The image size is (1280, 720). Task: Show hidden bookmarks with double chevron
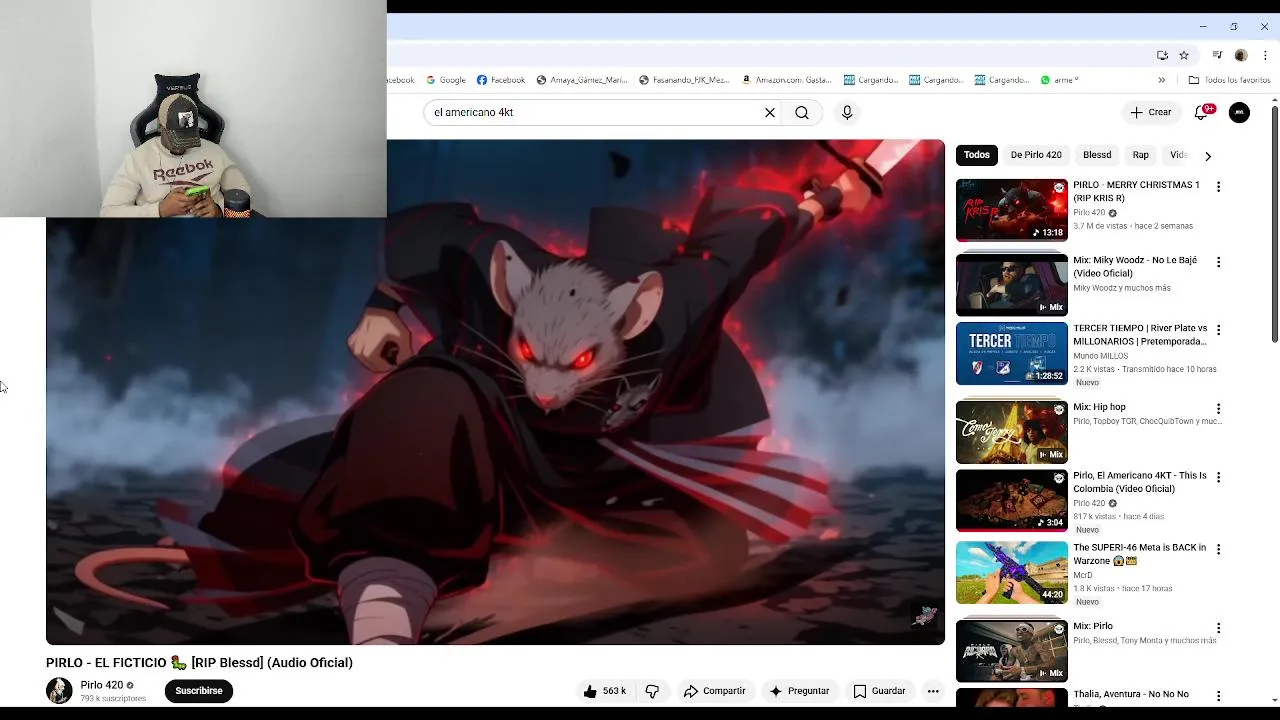1161,80
